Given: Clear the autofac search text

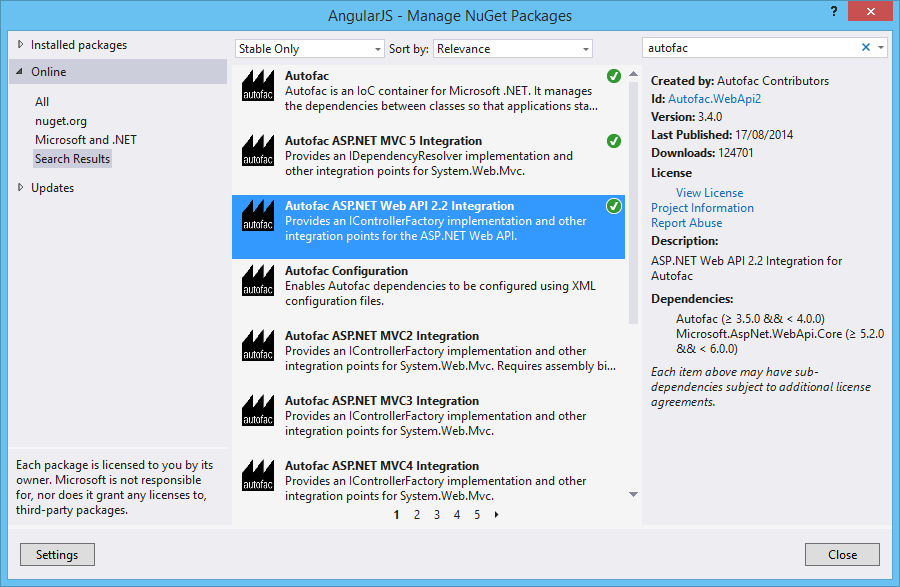Looking at the screenshot, I should pyautogui.click(x=866, y=48).
